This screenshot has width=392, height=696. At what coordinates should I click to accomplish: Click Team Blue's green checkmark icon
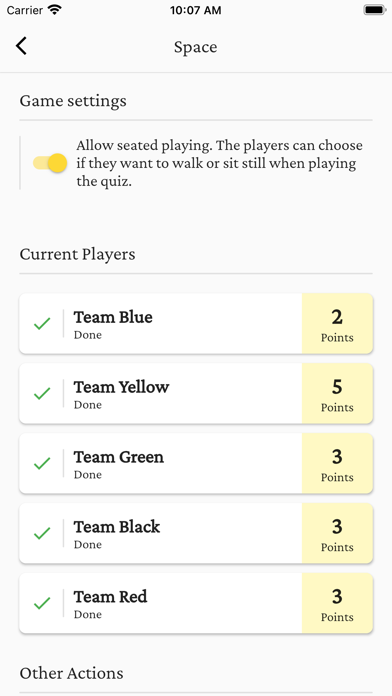click(x=42, y=324)
